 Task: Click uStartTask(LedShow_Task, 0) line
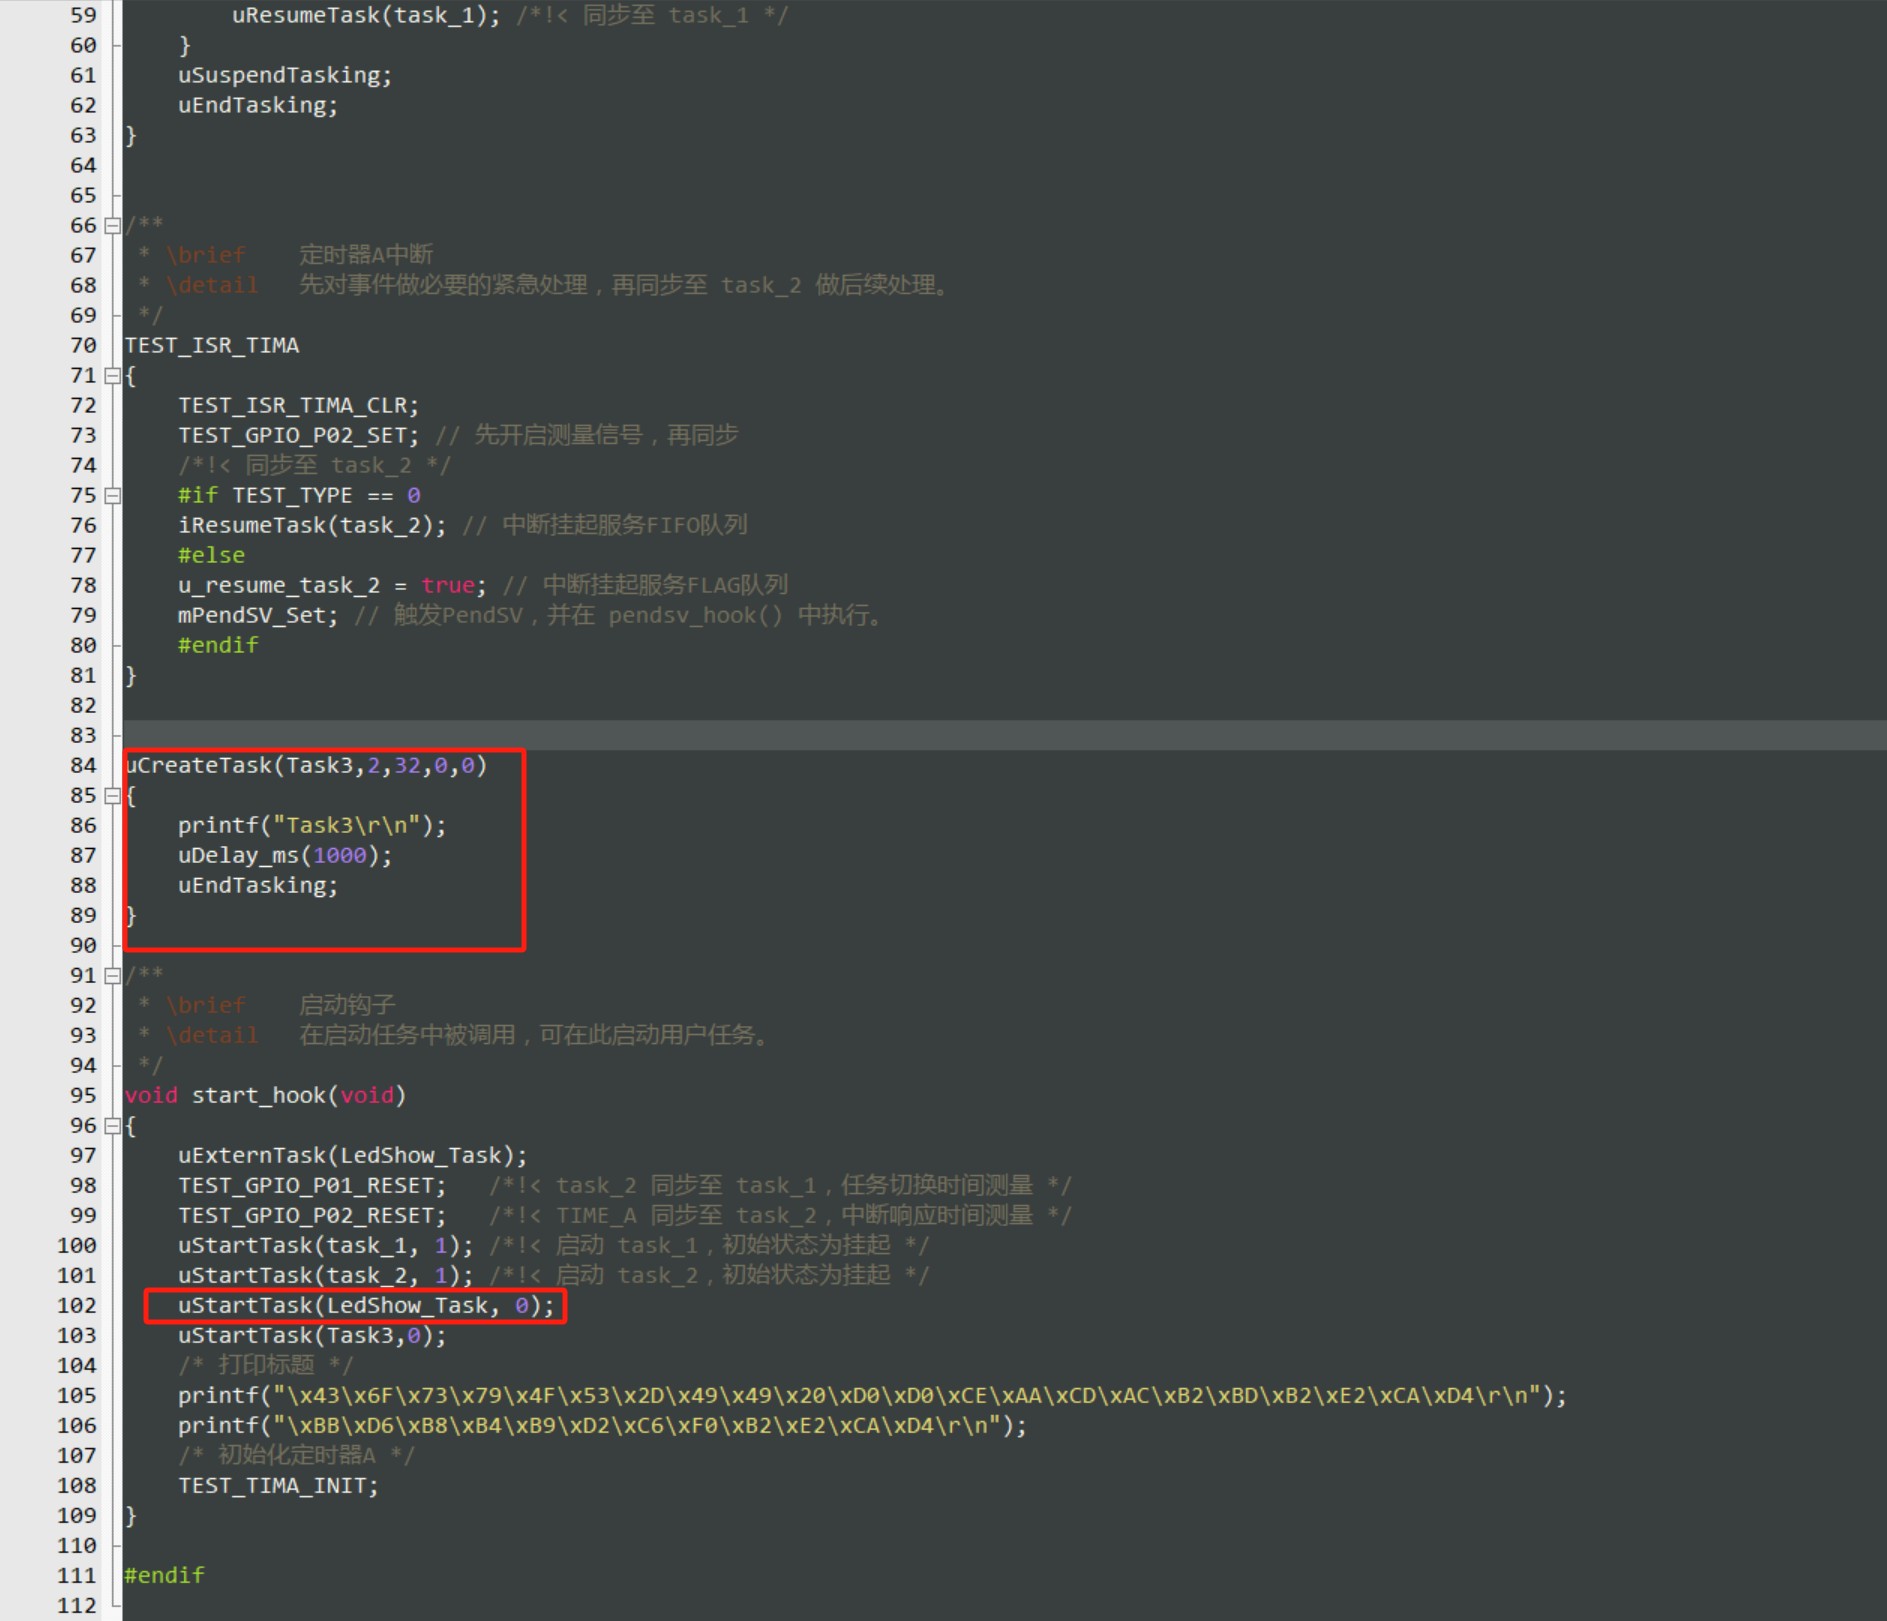366,1305
